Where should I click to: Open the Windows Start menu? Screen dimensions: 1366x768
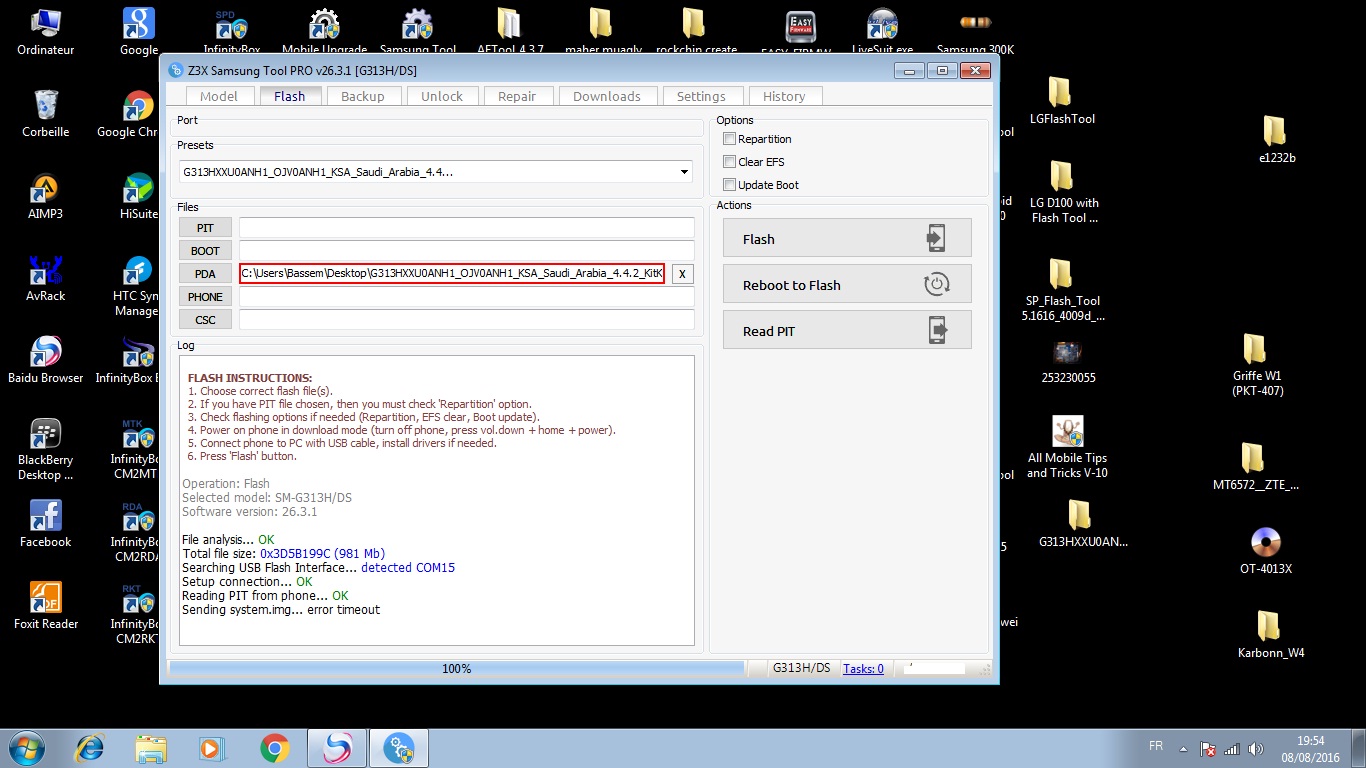(x=25, y=748)
